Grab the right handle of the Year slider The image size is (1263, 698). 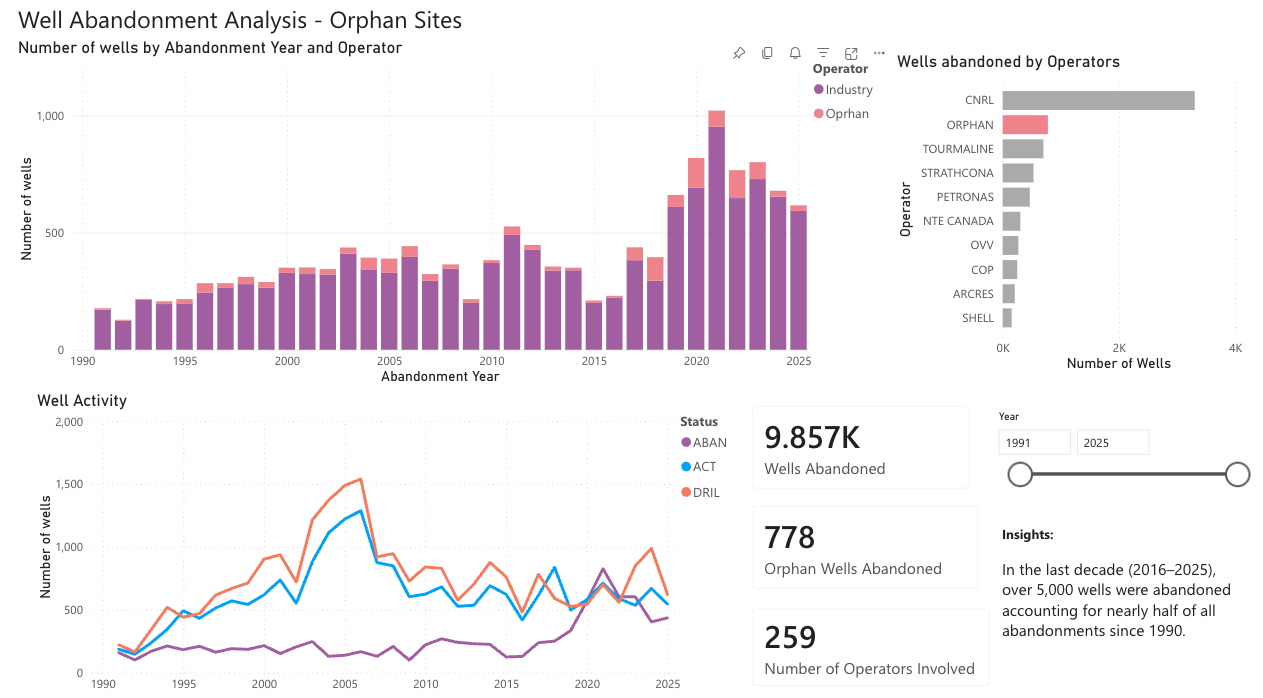pos(1239,474)
